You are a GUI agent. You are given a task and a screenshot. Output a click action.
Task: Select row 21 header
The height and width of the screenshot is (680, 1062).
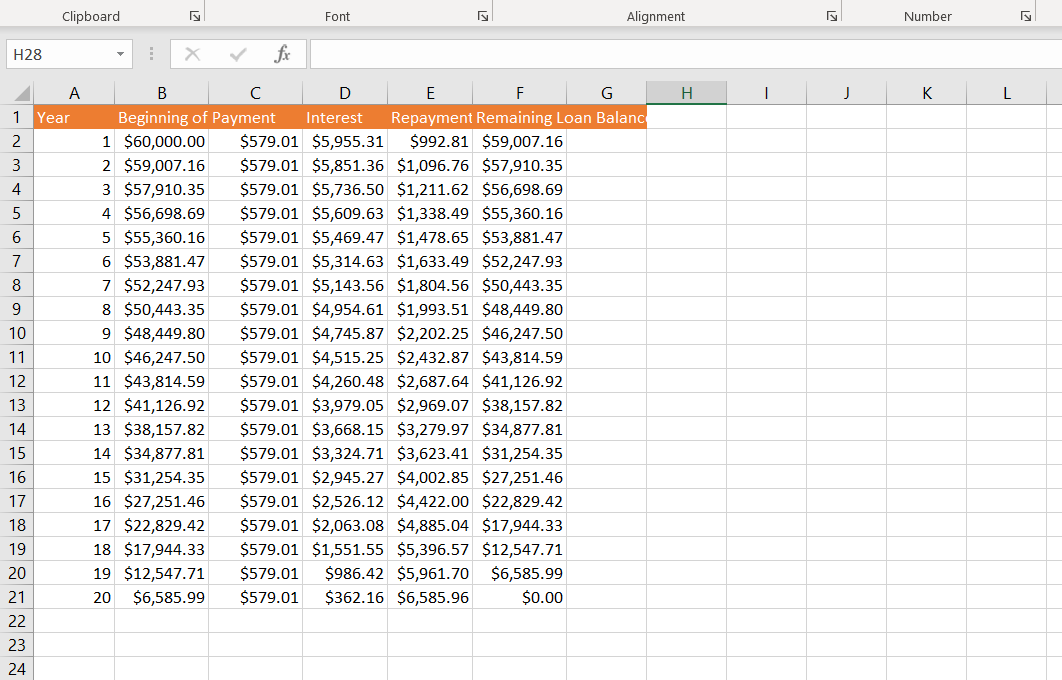(16, 597)
